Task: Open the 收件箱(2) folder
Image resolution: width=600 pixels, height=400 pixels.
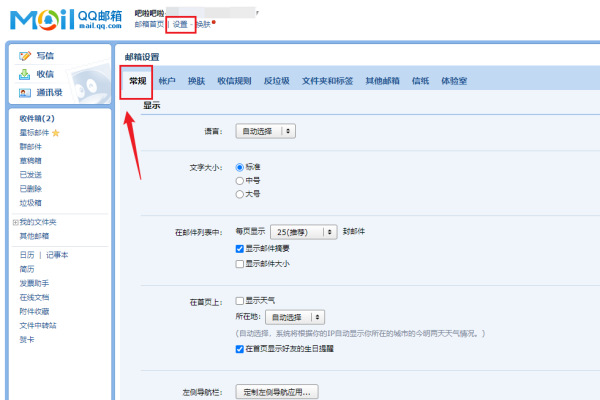Action: coord(37,119)
